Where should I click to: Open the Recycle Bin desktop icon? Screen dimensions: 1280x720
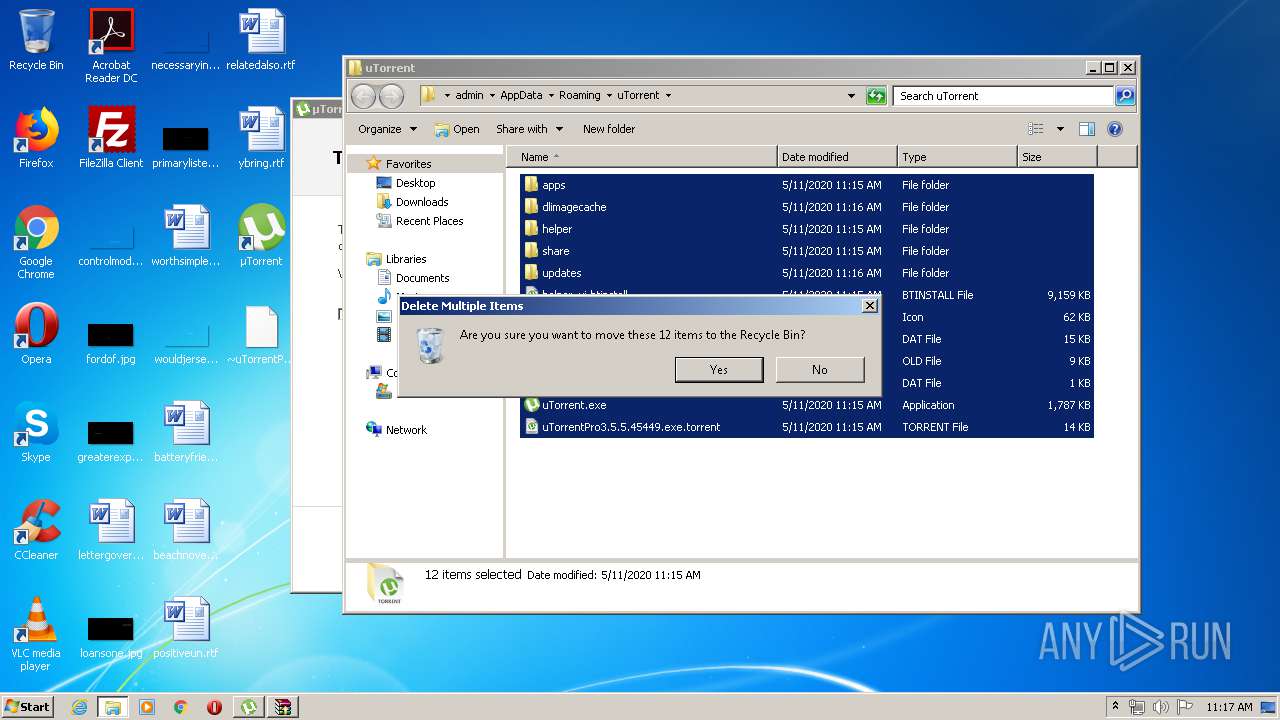pyautogui.click(x=36, y=40)
